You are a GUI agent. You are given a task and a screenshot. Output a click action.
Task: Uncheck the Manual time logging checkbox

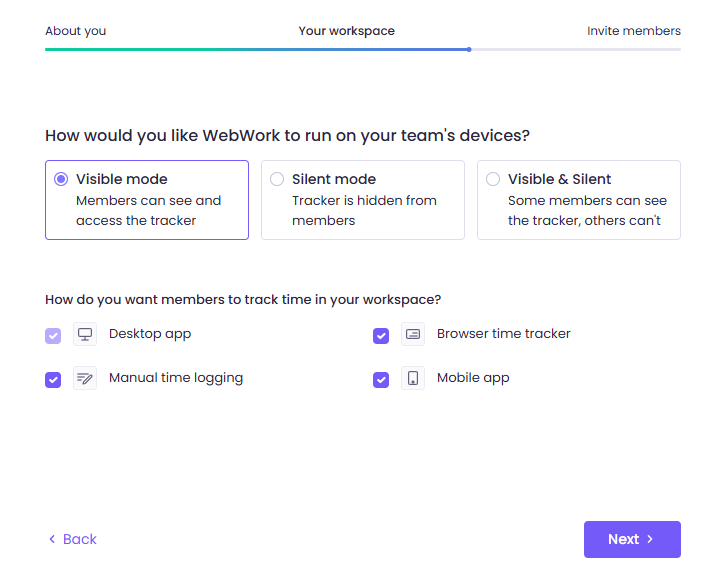53,380
